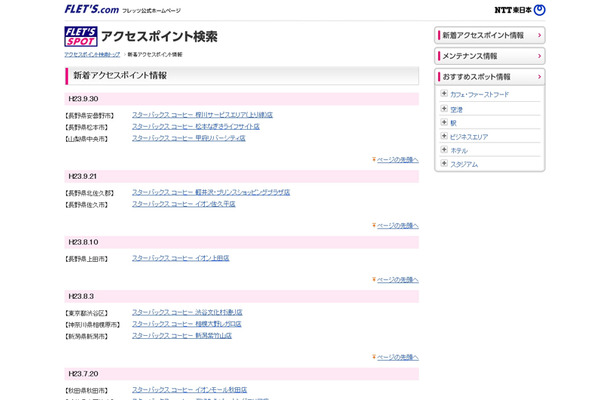Click the フレッツ公式ホームページ header tagline
The height and width of the screenshot is (400, 610).
[151, 11]
